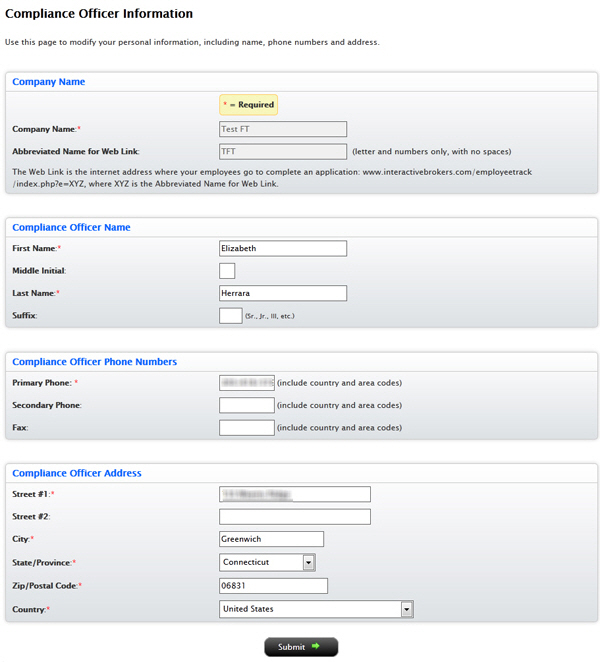The width and height of the screenshot is (600, 662).
Task: Open the State/Province dropdown
Action: tap(267, 562)
